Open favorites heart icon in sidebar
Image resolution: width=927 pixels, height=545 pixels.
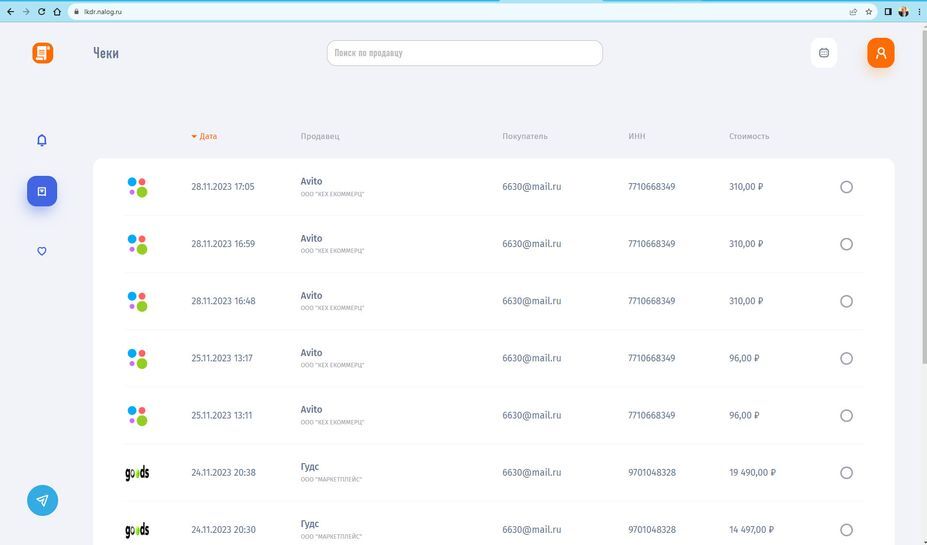click(42, 251)
